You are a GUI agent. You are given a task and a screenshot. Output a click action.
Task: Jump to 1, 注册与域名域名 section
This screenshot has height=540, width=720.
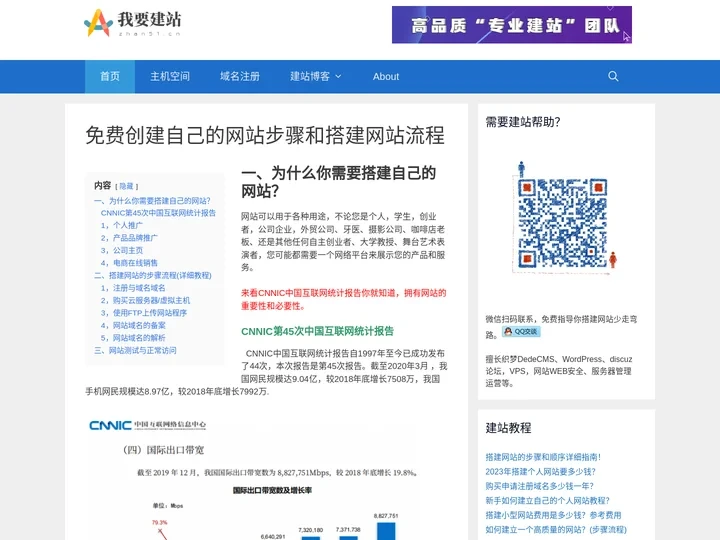(133, 288)
